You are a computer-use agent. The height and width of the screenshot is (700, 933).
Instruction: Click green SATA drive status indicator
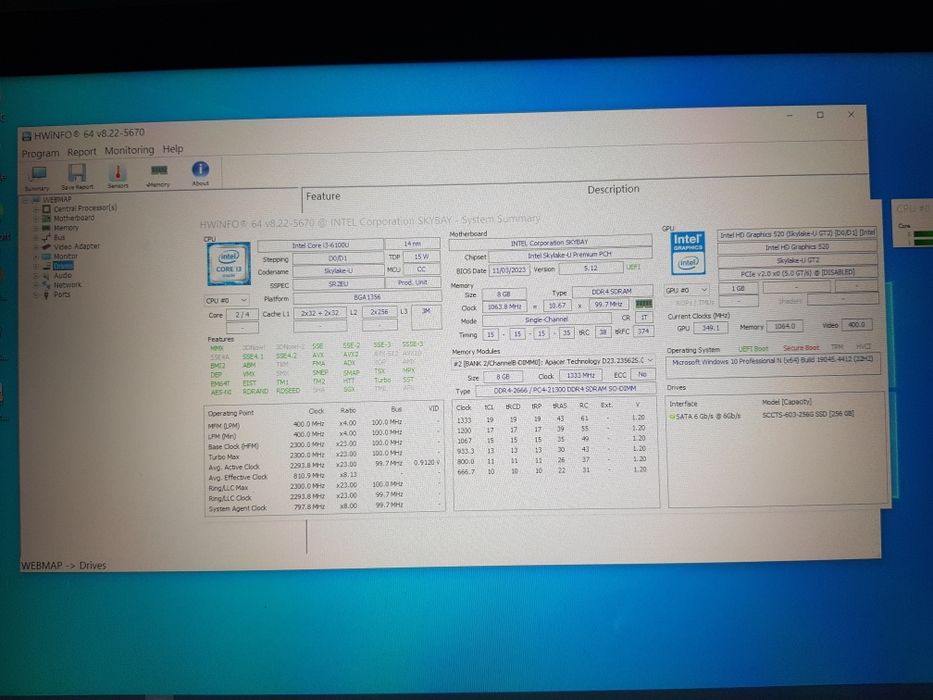(x=672, y=417)
